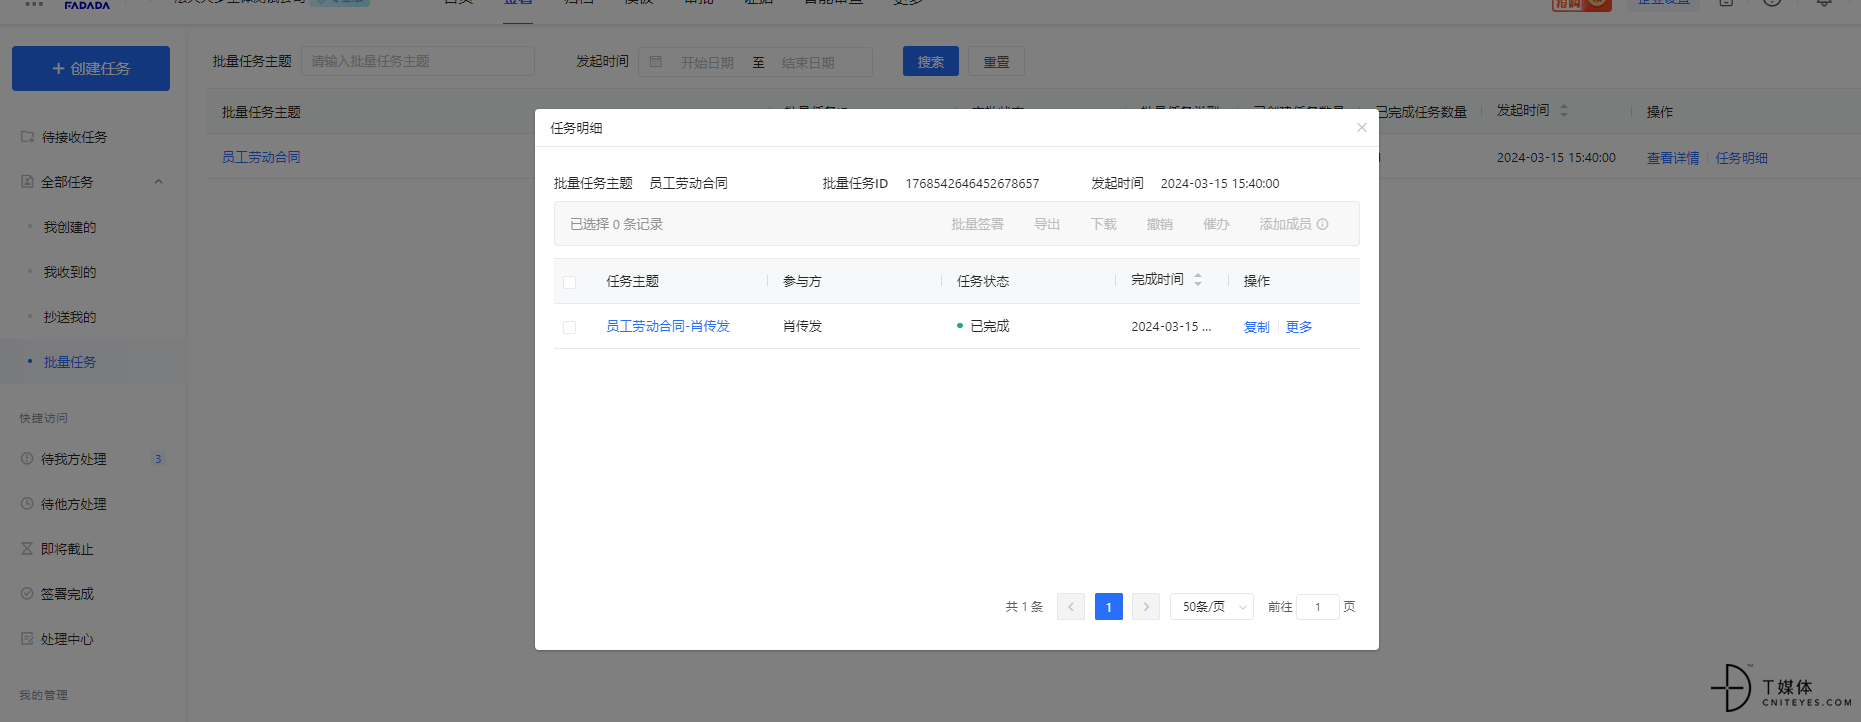1861x722 pixels.
Task: Go to next page arrow
Action: click(1146, 607)
